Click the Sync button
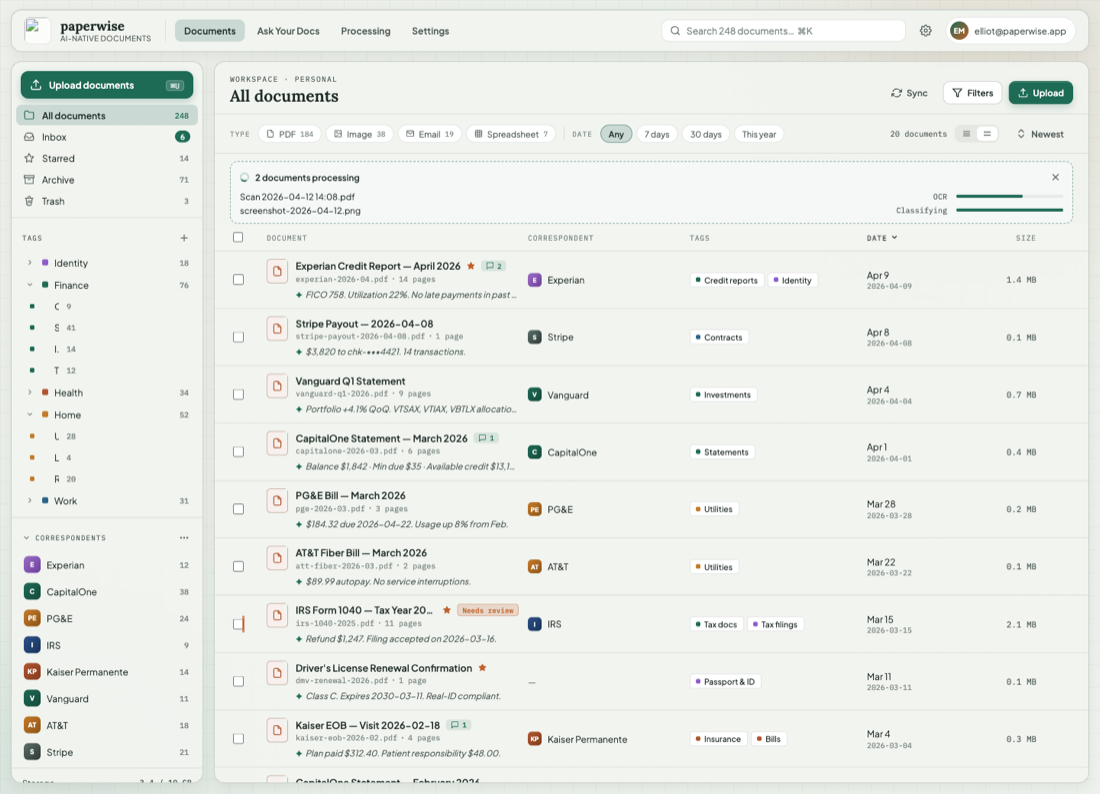The height and width of the screenshot is (794, 1100). [909, 93]
